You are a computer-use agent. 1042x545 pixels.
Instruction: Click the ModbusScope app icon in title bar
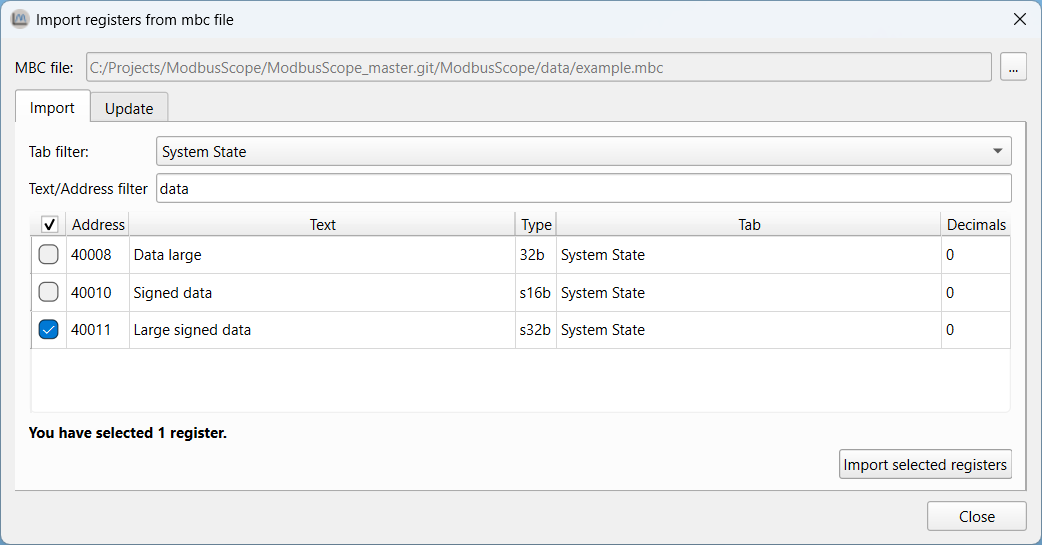20,19
